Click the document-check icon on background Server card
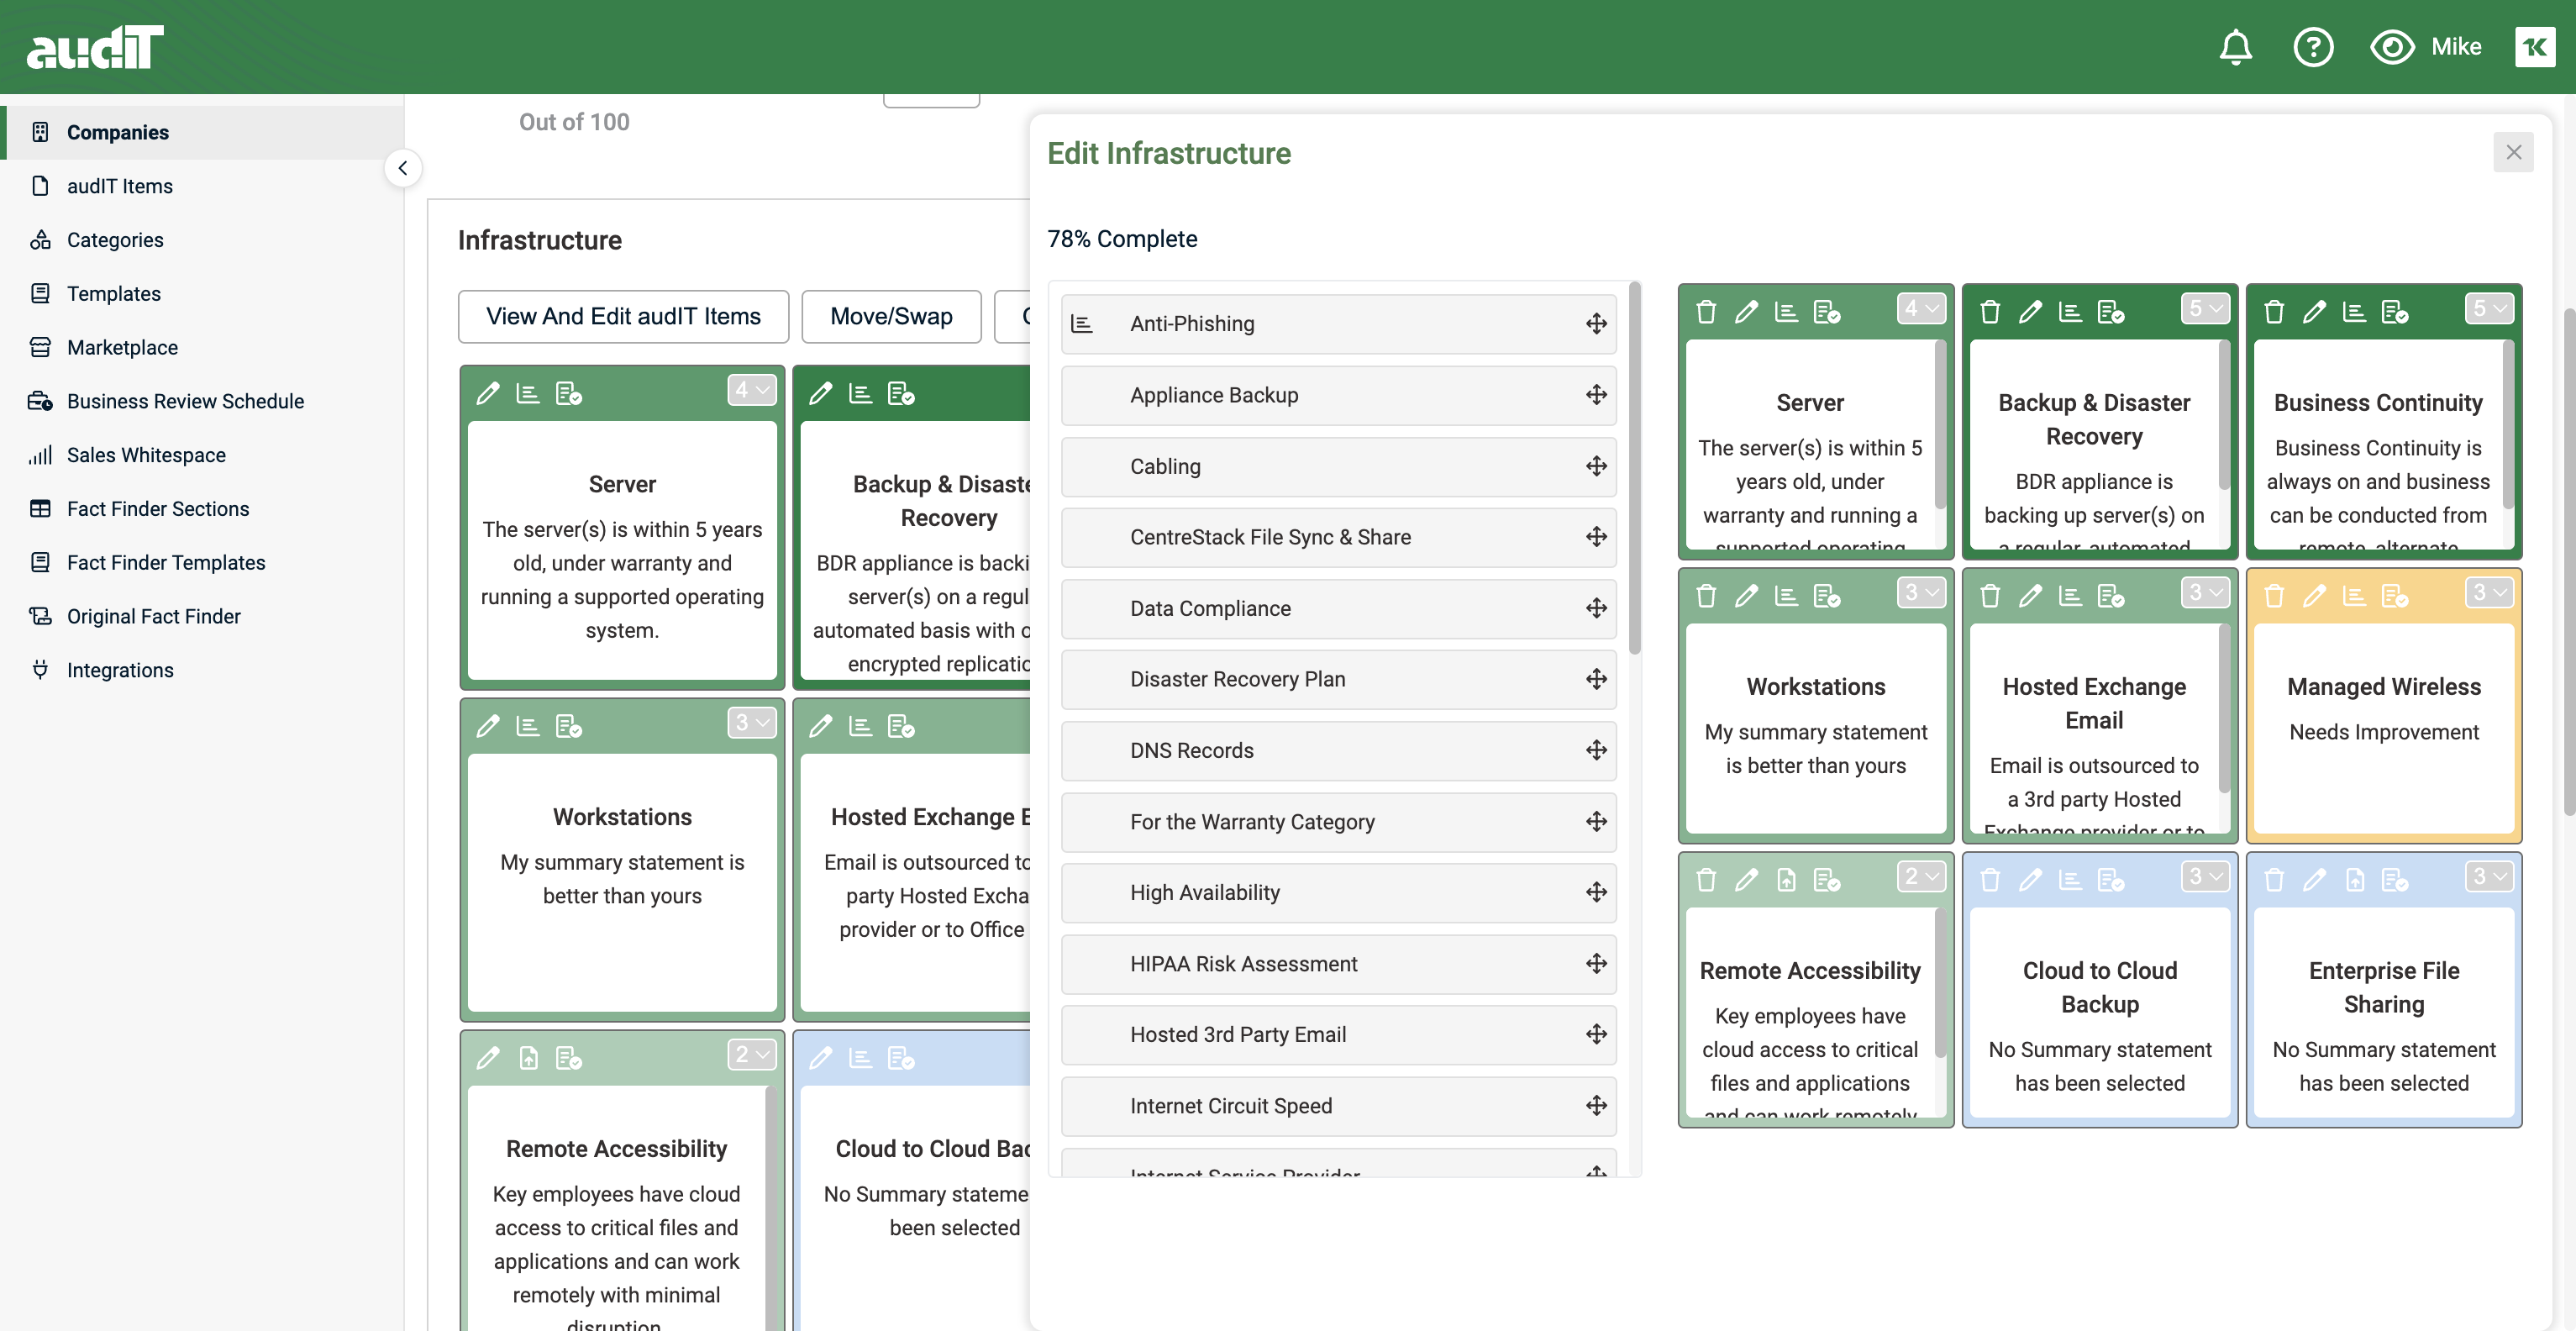2576x1331 pixels. 569,393
